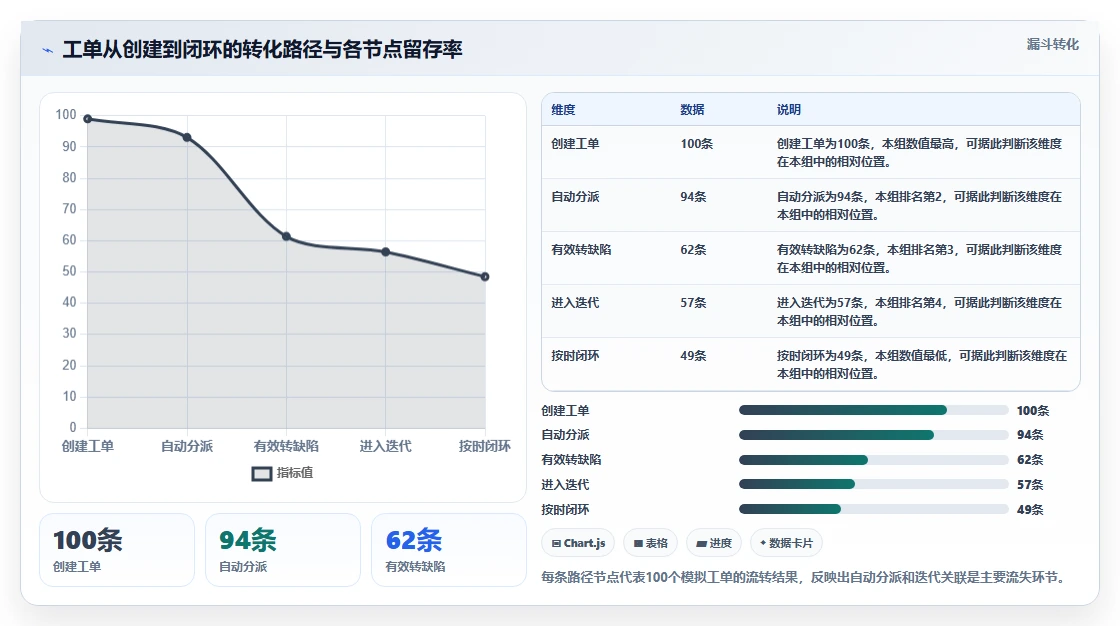Click the 57条 value in table
The width and height of the screenshot is (1120, 626).
[693, 302]
